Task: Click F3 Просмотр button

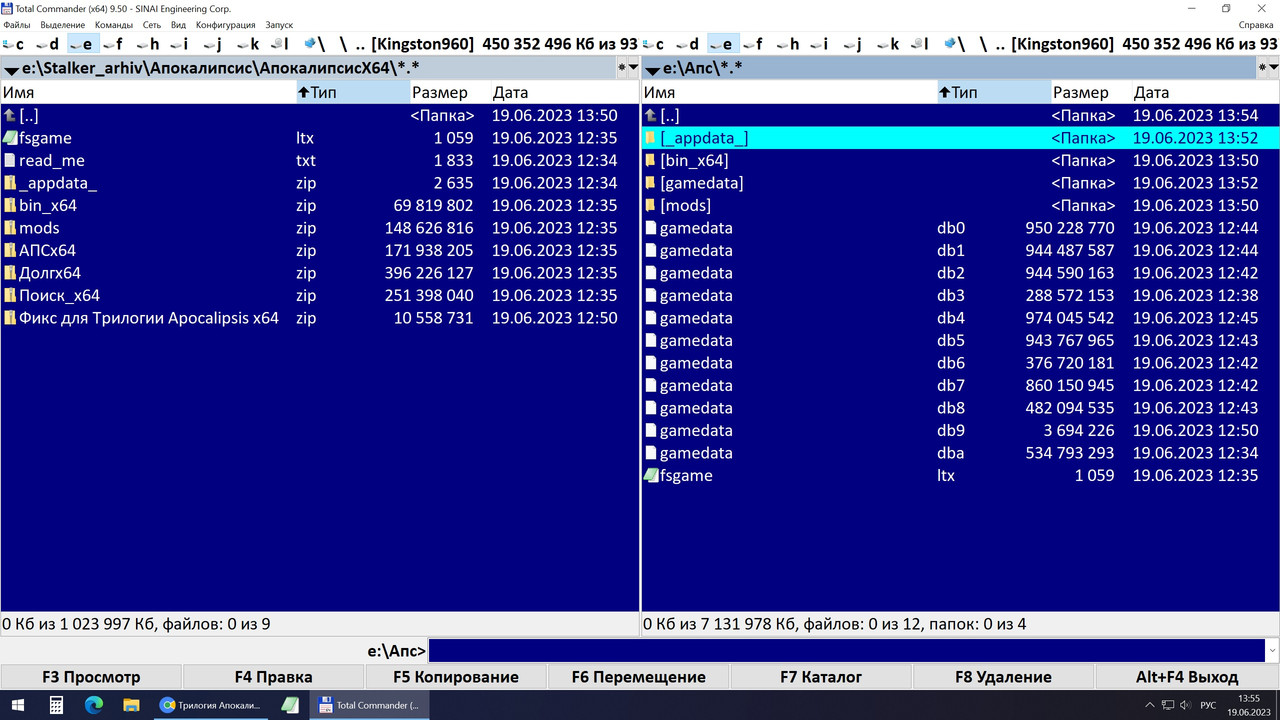Action: 91,677
